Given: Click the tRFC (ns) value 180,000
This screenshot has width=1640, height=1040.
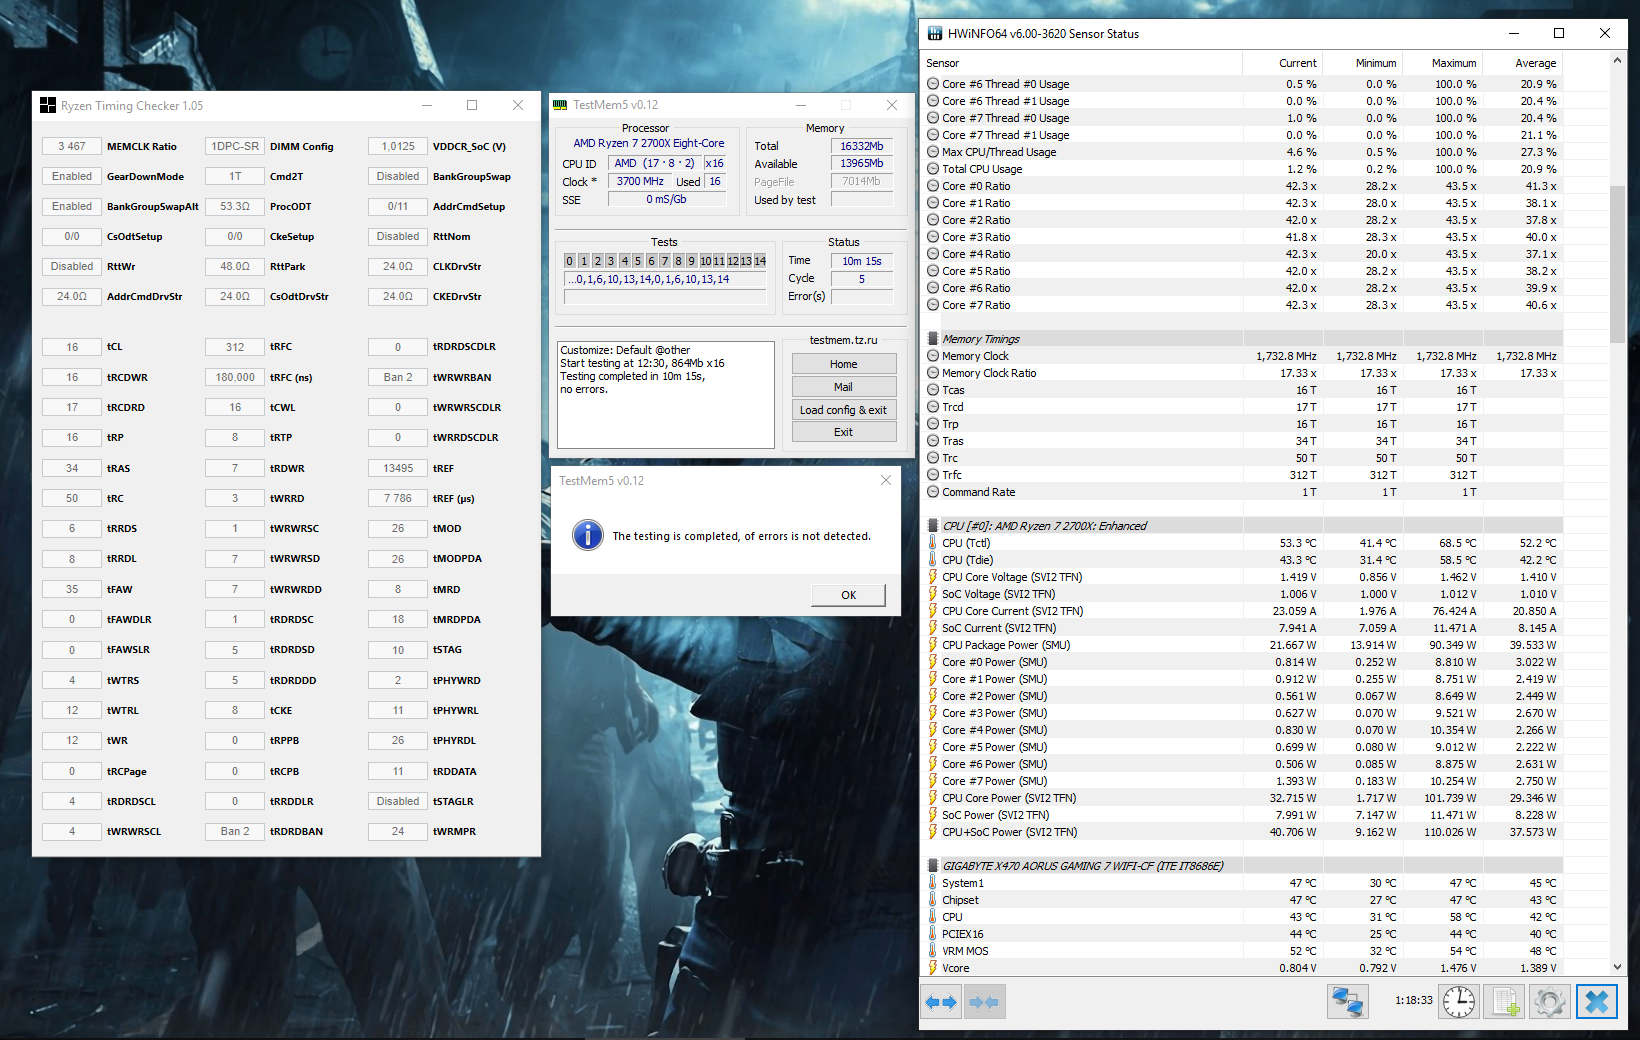Looking at the screenshot, I should click(x=235, y=377).
